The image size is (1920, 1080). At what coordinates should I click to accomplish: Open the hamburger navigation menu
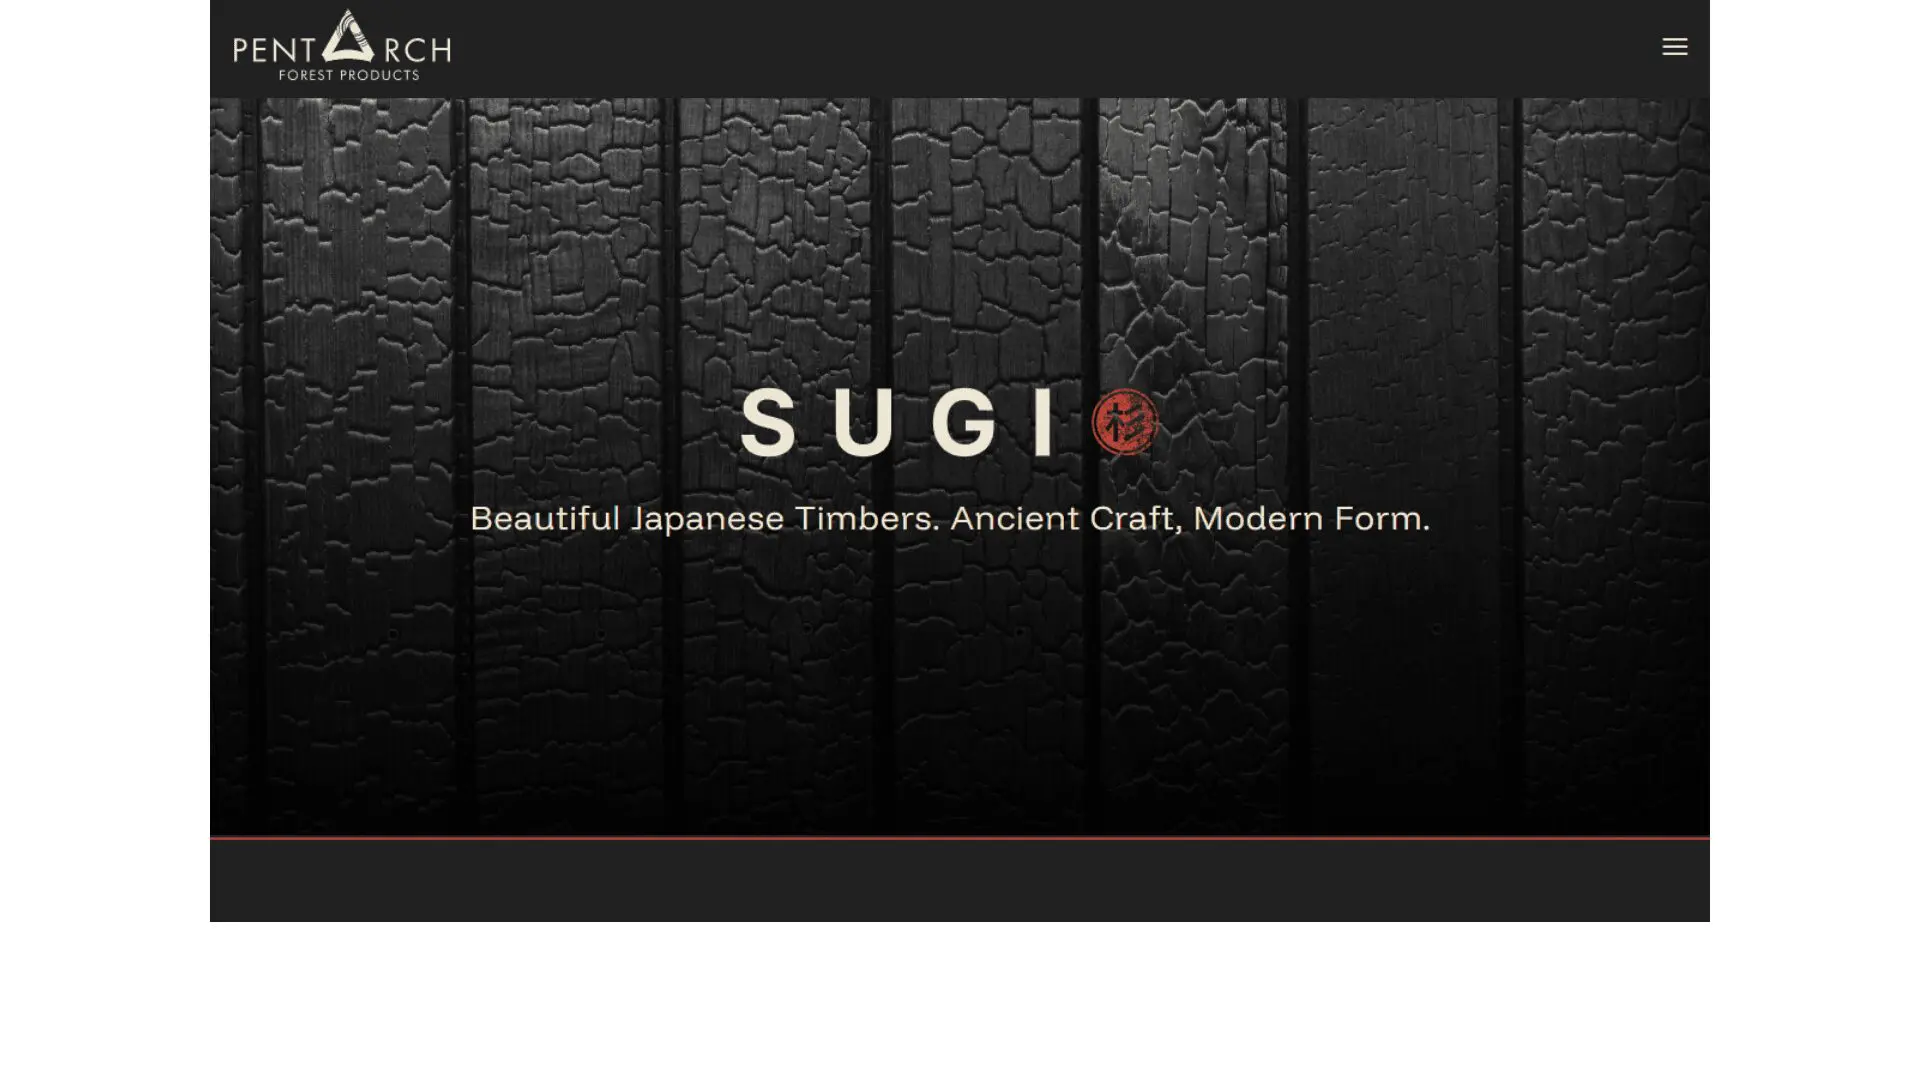[1674, 47]
